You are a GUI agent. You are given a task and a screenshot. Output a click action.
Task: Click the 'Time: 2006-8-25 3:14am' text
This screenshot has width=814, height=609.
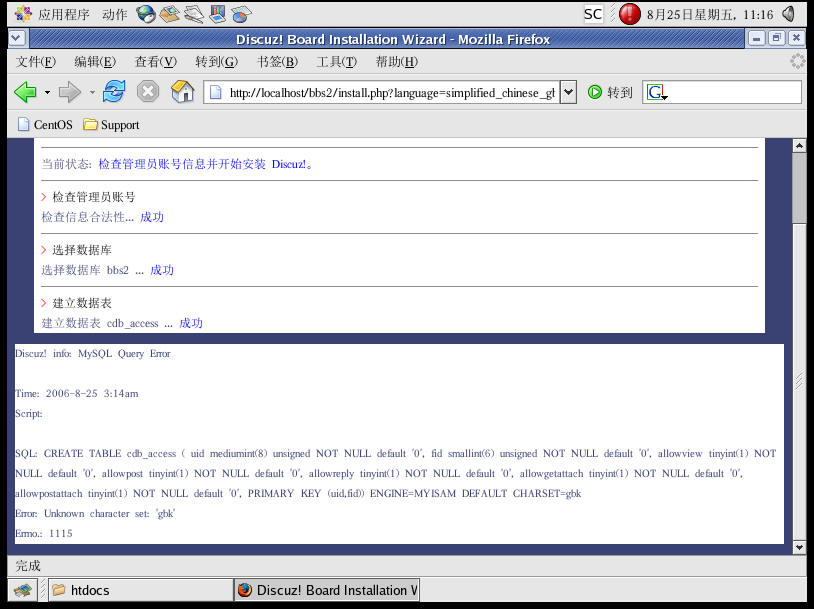point(77,394)
